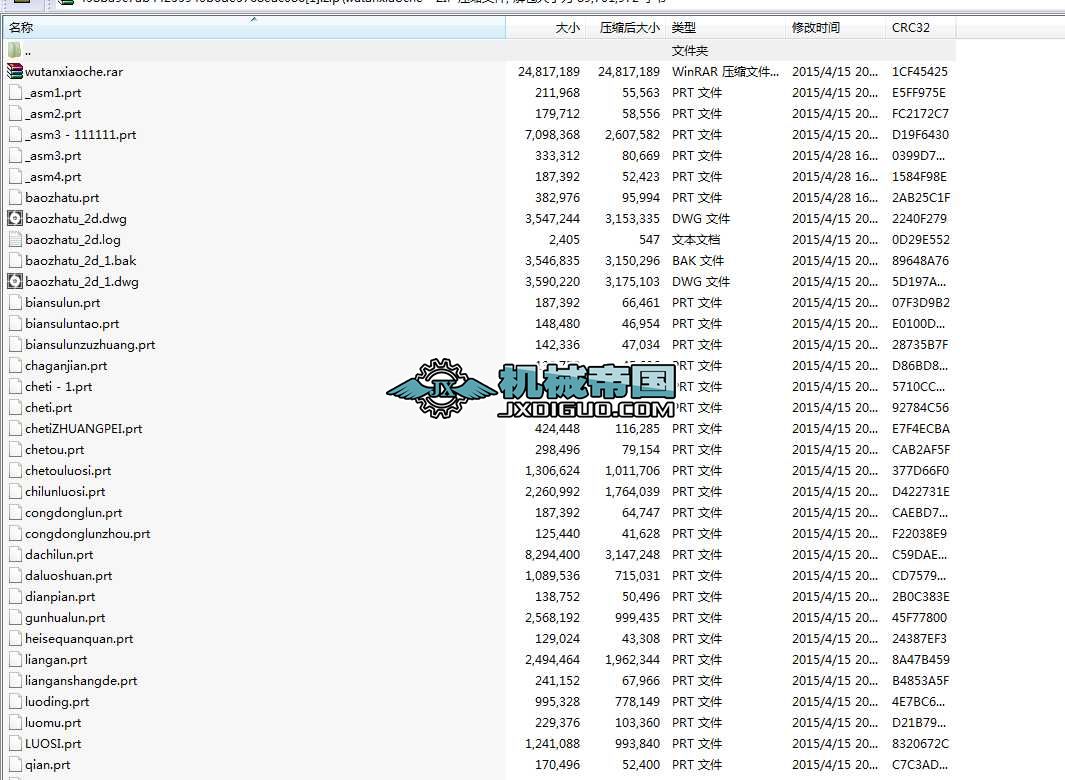Image resolution: width=1065 pixels, height=780 pixels.
Task: Click the chetou.prt file icon
Action: click(15, 450)
